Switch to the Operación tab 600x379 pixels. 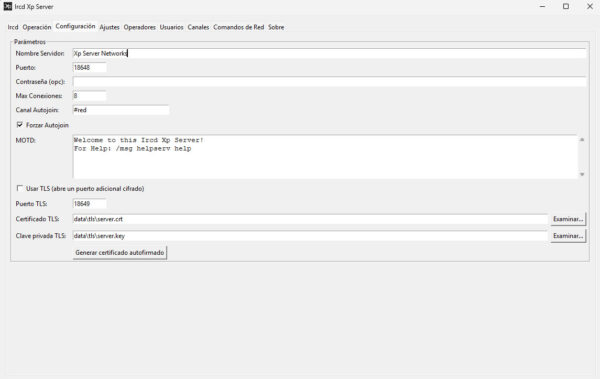37,27
